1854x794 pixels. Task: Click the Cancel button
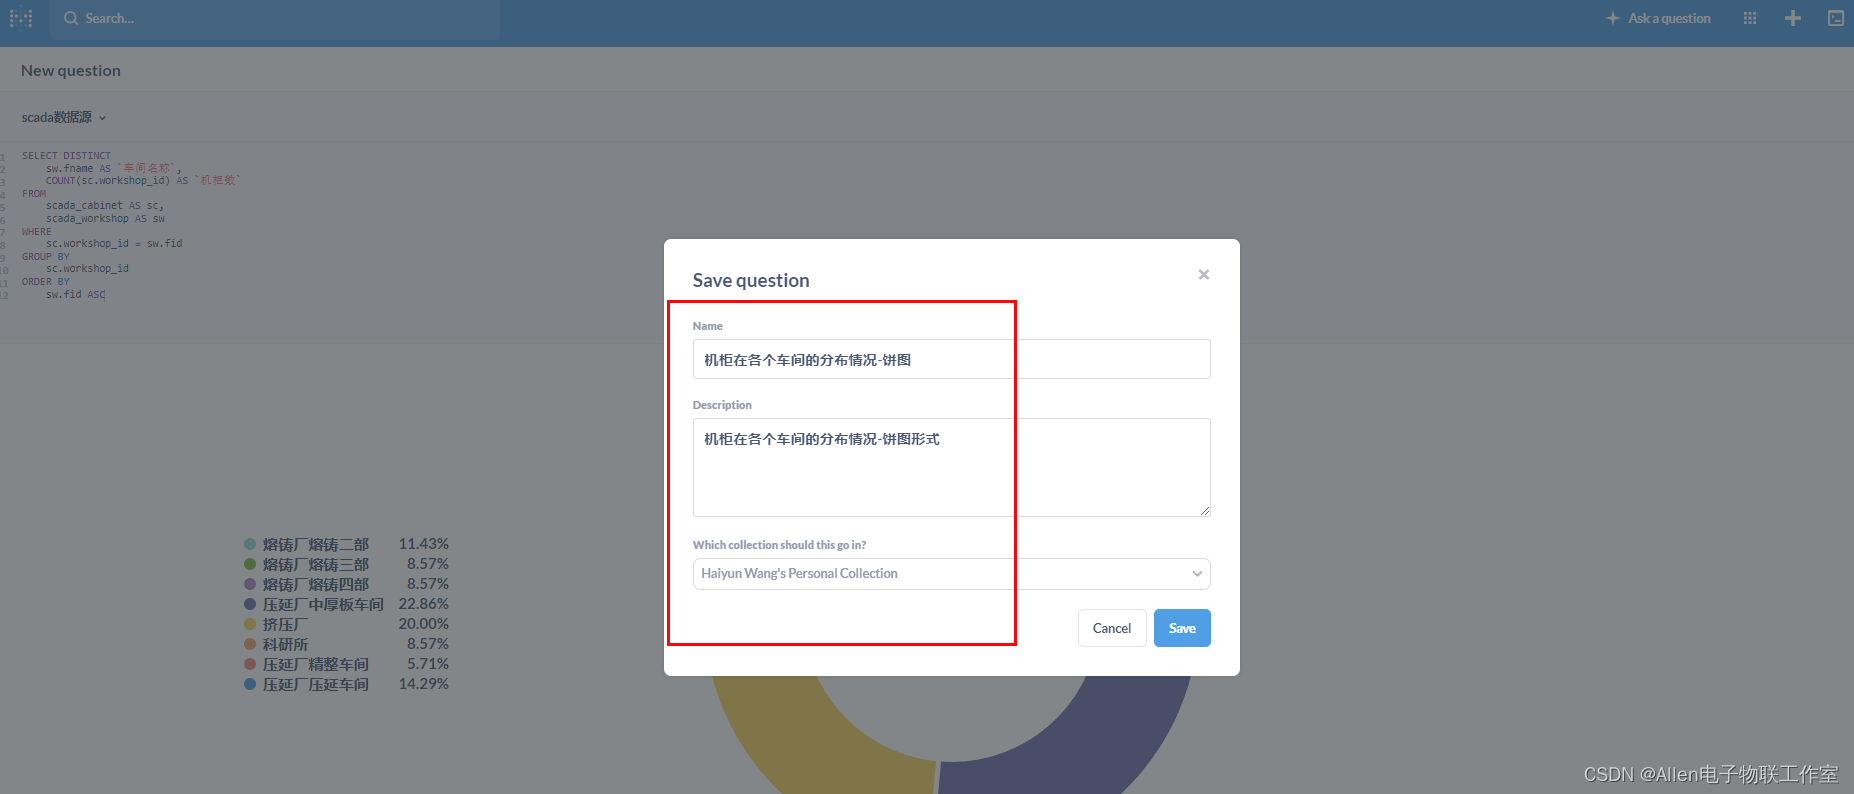[x=1112, y=628]
